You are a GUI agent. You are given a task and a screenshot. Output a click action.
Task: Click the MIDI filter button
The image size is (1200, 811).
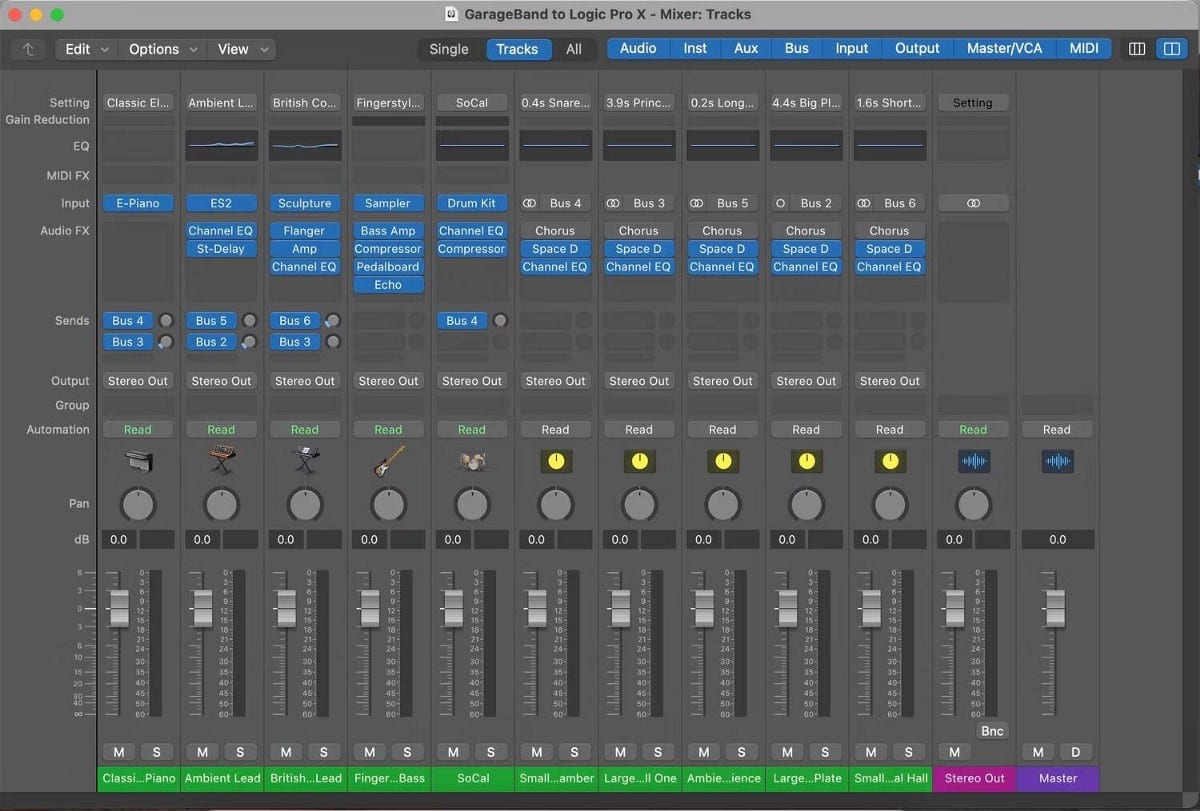(x=1084, y=47)
